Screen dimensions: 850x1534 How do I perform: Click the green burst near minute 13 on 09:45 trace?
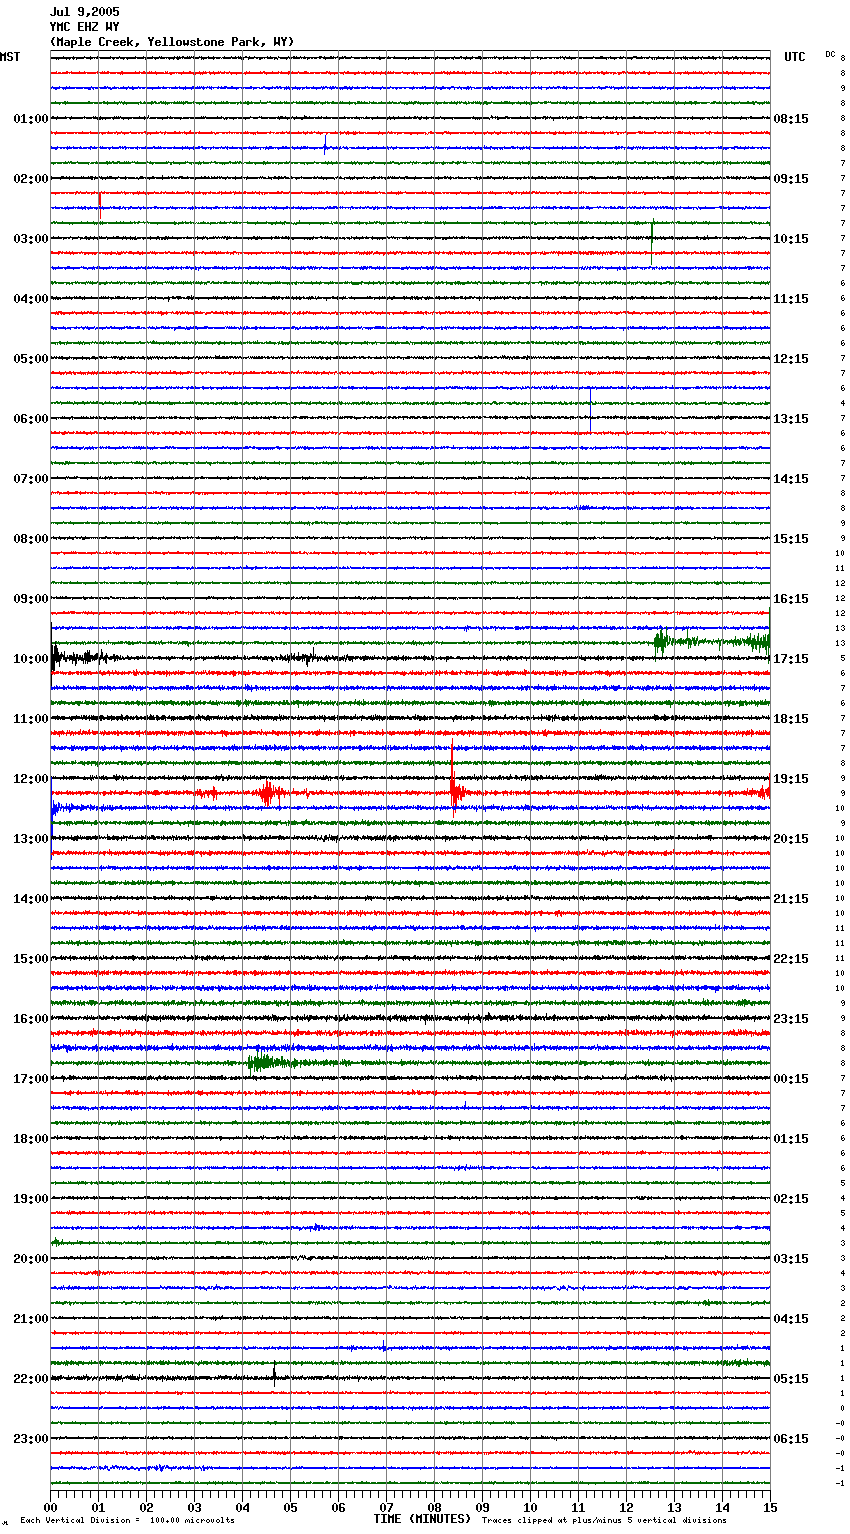(x=661, y=642)
